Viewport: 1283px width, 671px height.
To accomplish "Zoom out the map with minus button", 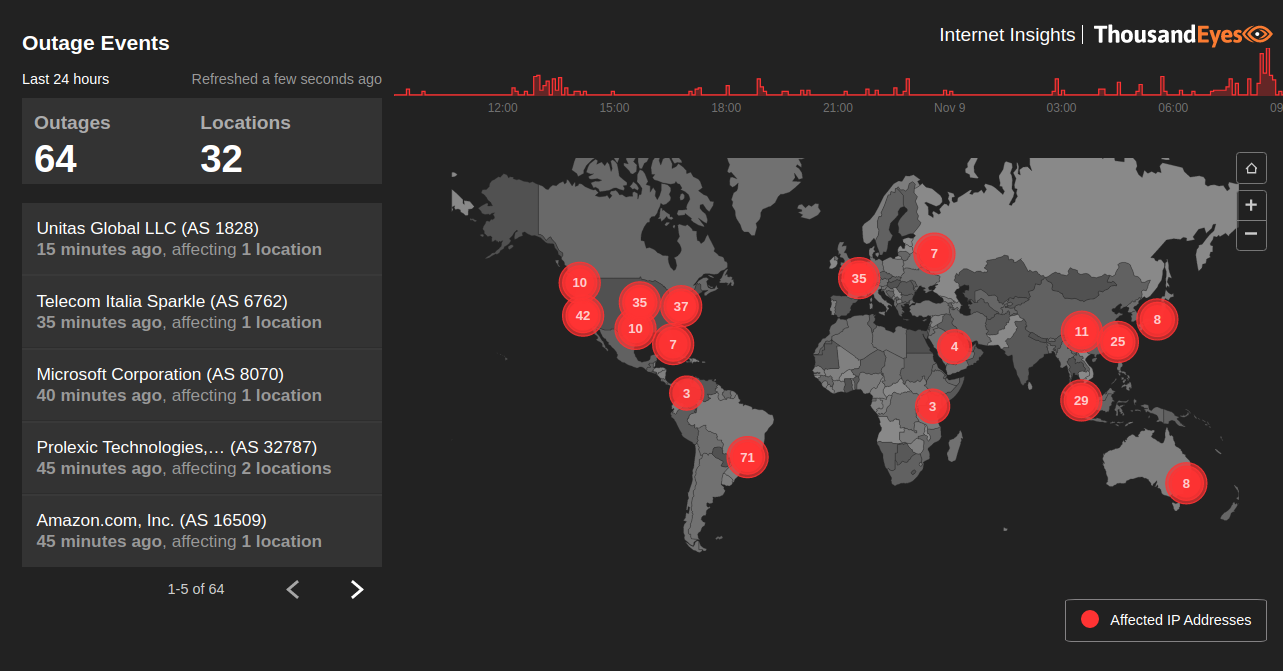I will (x=1251, y=235).
